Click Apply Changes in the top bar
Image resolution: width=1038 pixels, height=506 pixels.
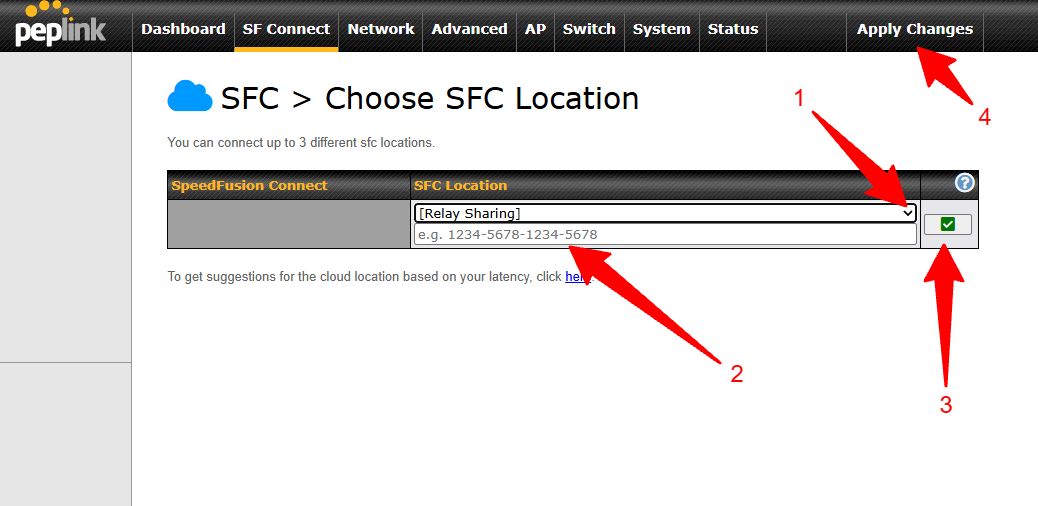click(x=915, y=29)
